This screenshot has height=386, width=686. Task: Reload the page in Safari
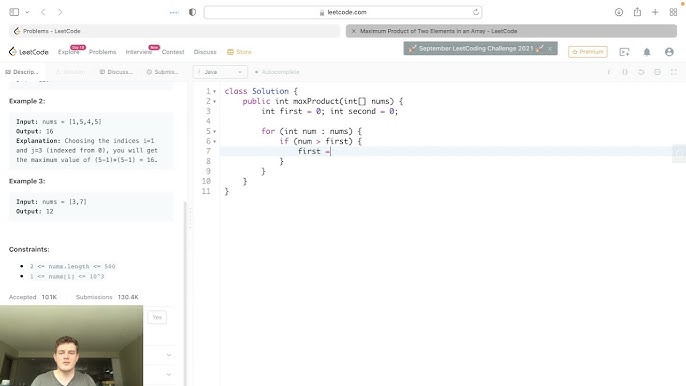point(476,12)
